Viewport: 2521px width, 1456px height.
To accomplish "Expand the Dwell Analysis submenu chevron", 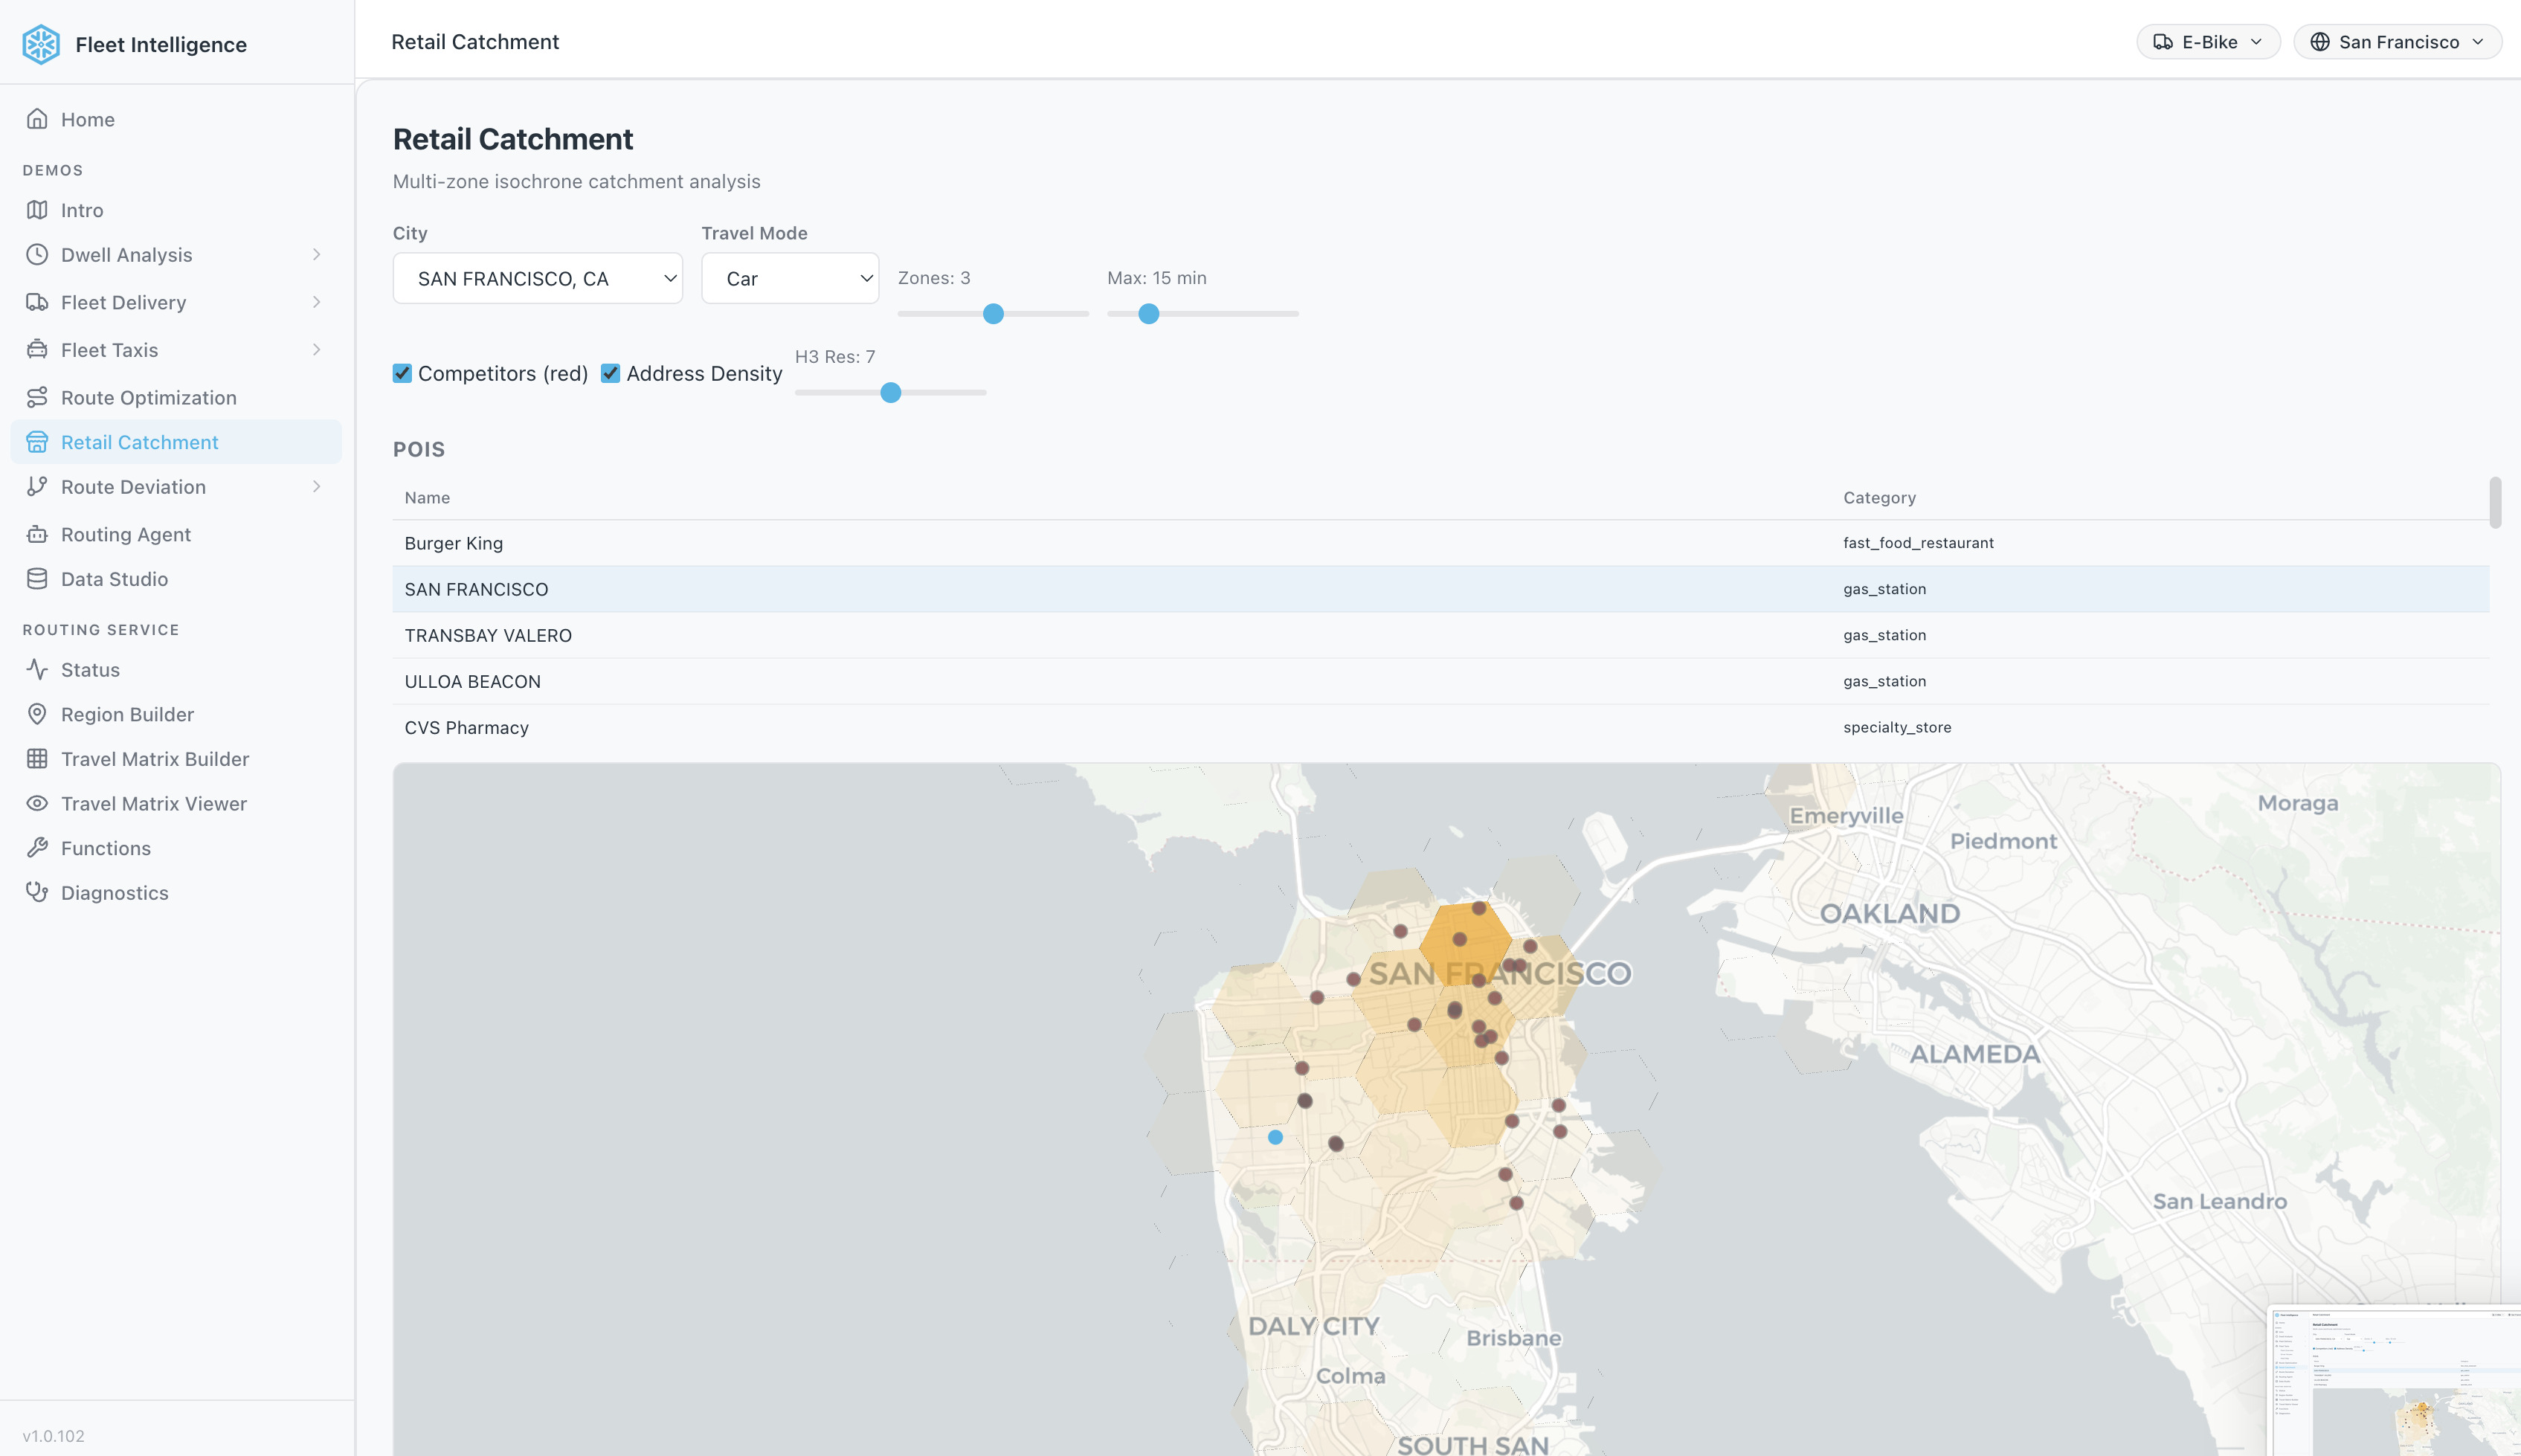I will click(x=316, y=254).
